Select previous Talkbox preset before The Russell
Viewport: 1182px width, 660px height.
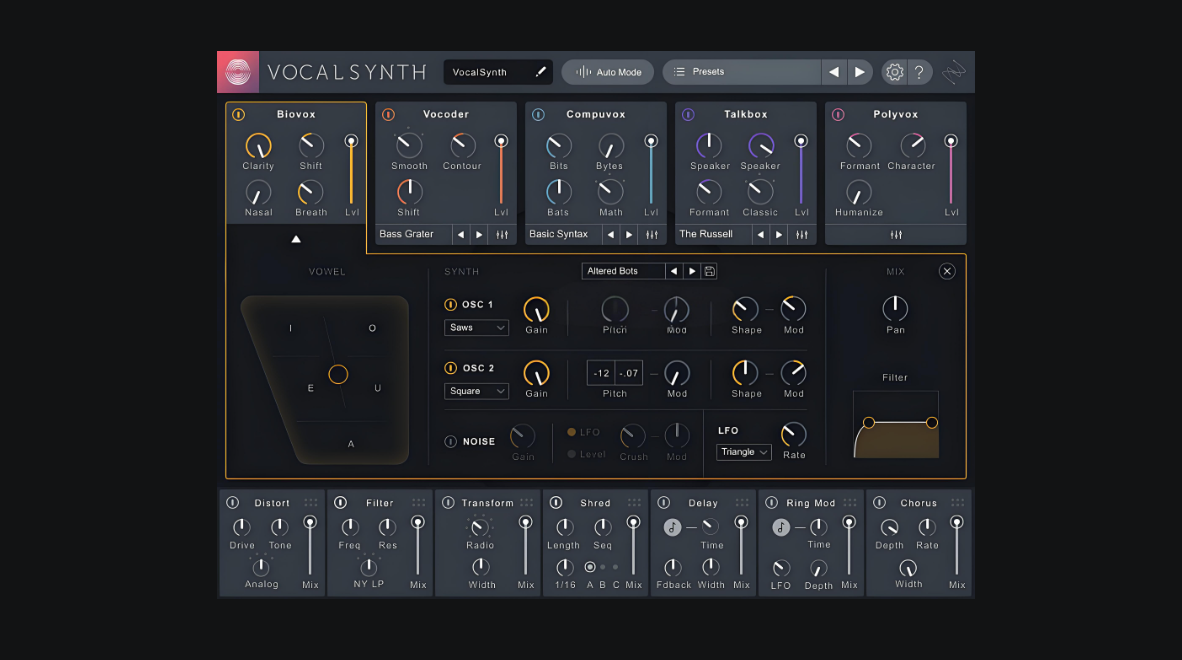pos(761,234)
